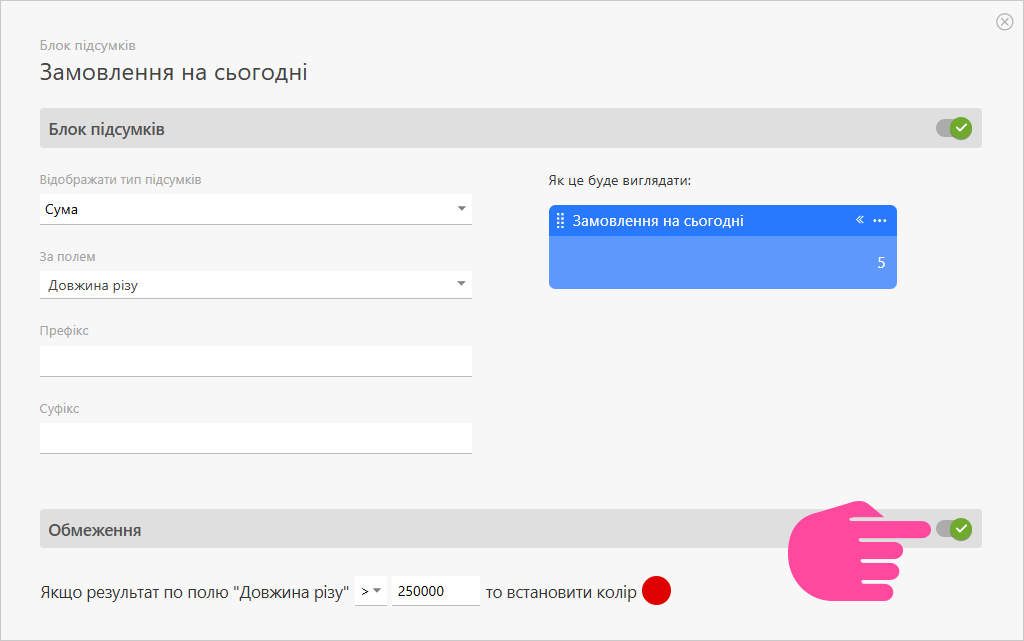Click the Префікс input field

[x=255, y=361]
